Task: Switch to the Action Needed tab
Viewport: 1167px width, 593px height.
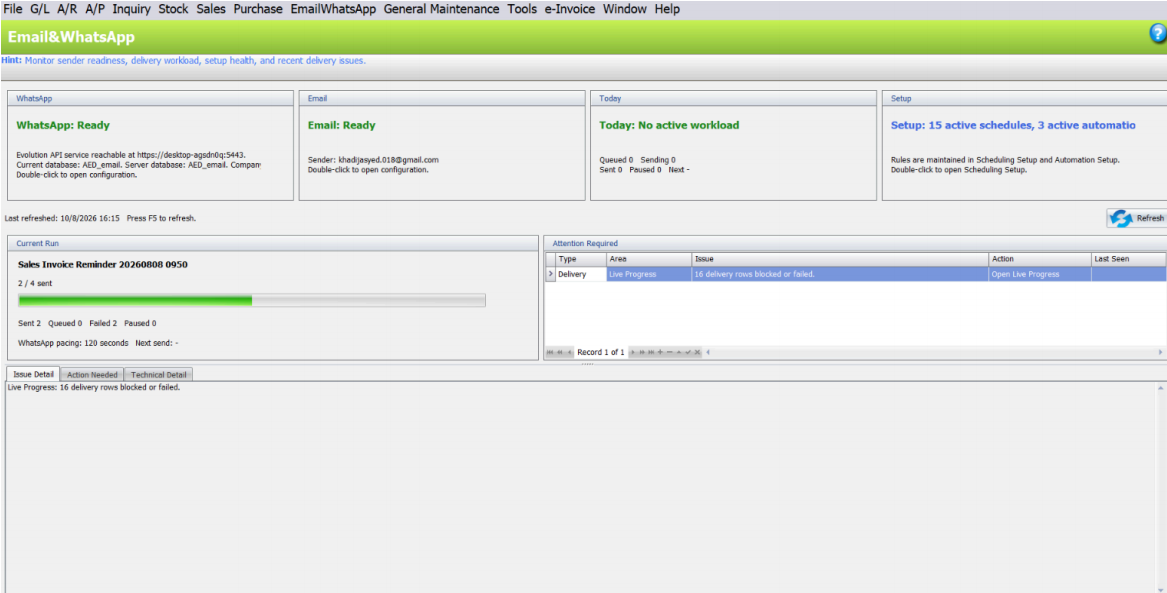Action: (92, 374)
